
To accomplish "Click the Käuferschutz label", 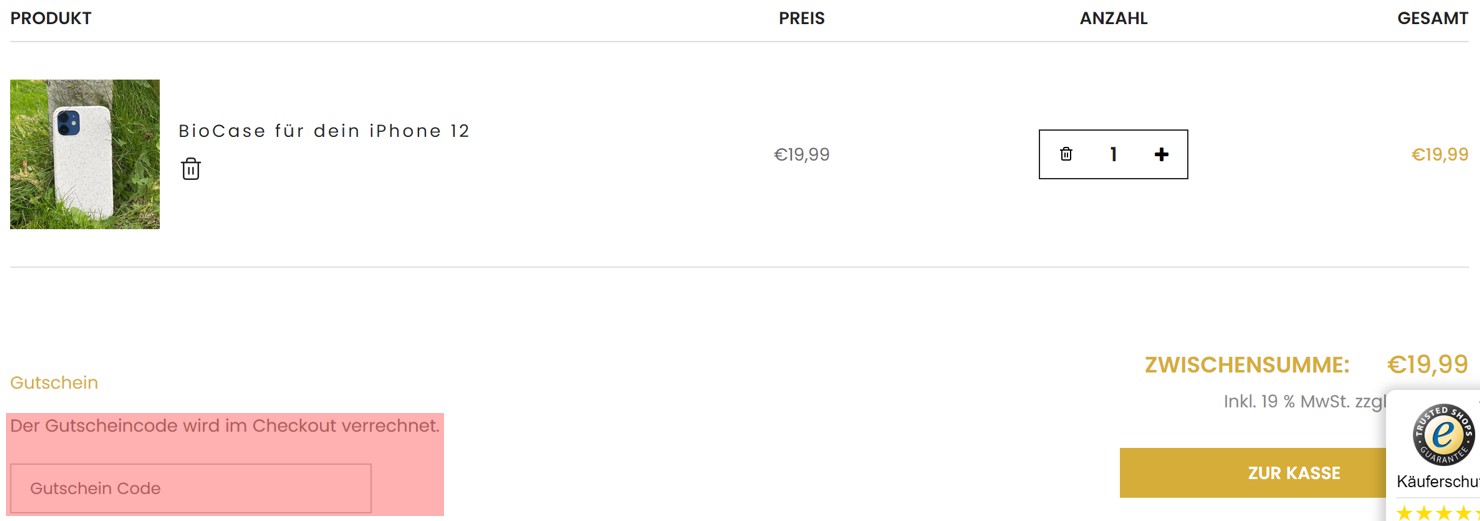I will point(1438,482).
